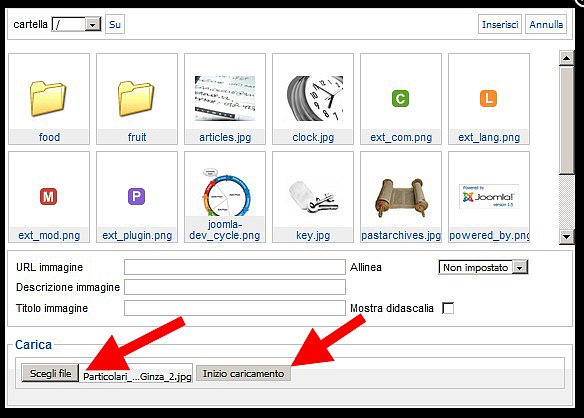Click Scegli file to browse

pyautogui.click(x=50, y=373)
